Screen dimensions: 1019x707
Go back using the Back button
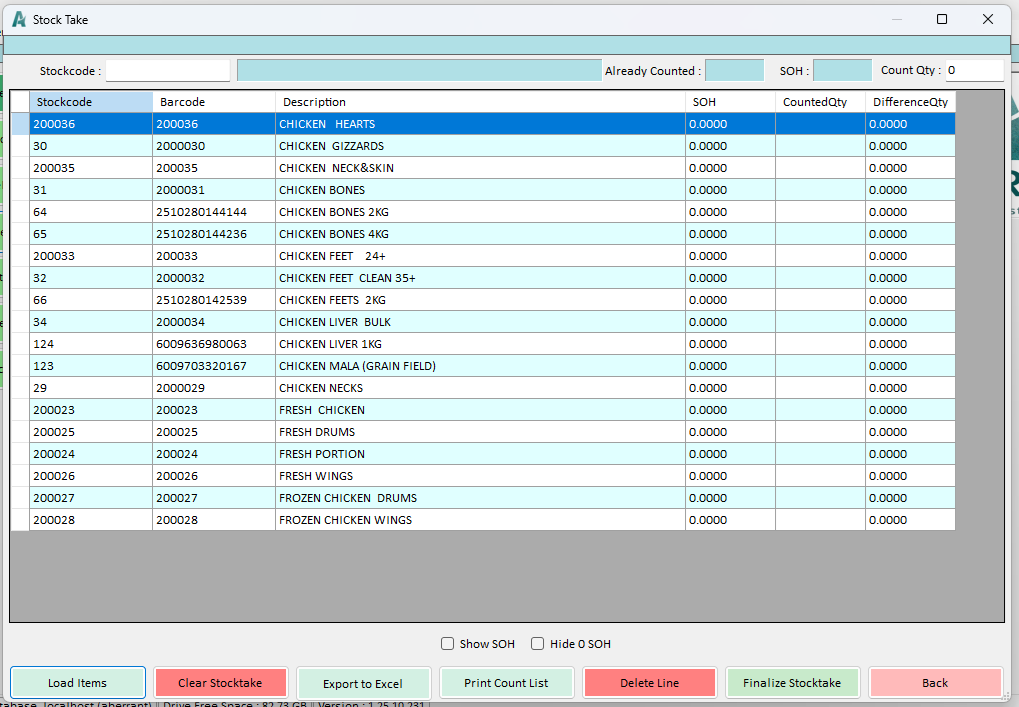935,683
